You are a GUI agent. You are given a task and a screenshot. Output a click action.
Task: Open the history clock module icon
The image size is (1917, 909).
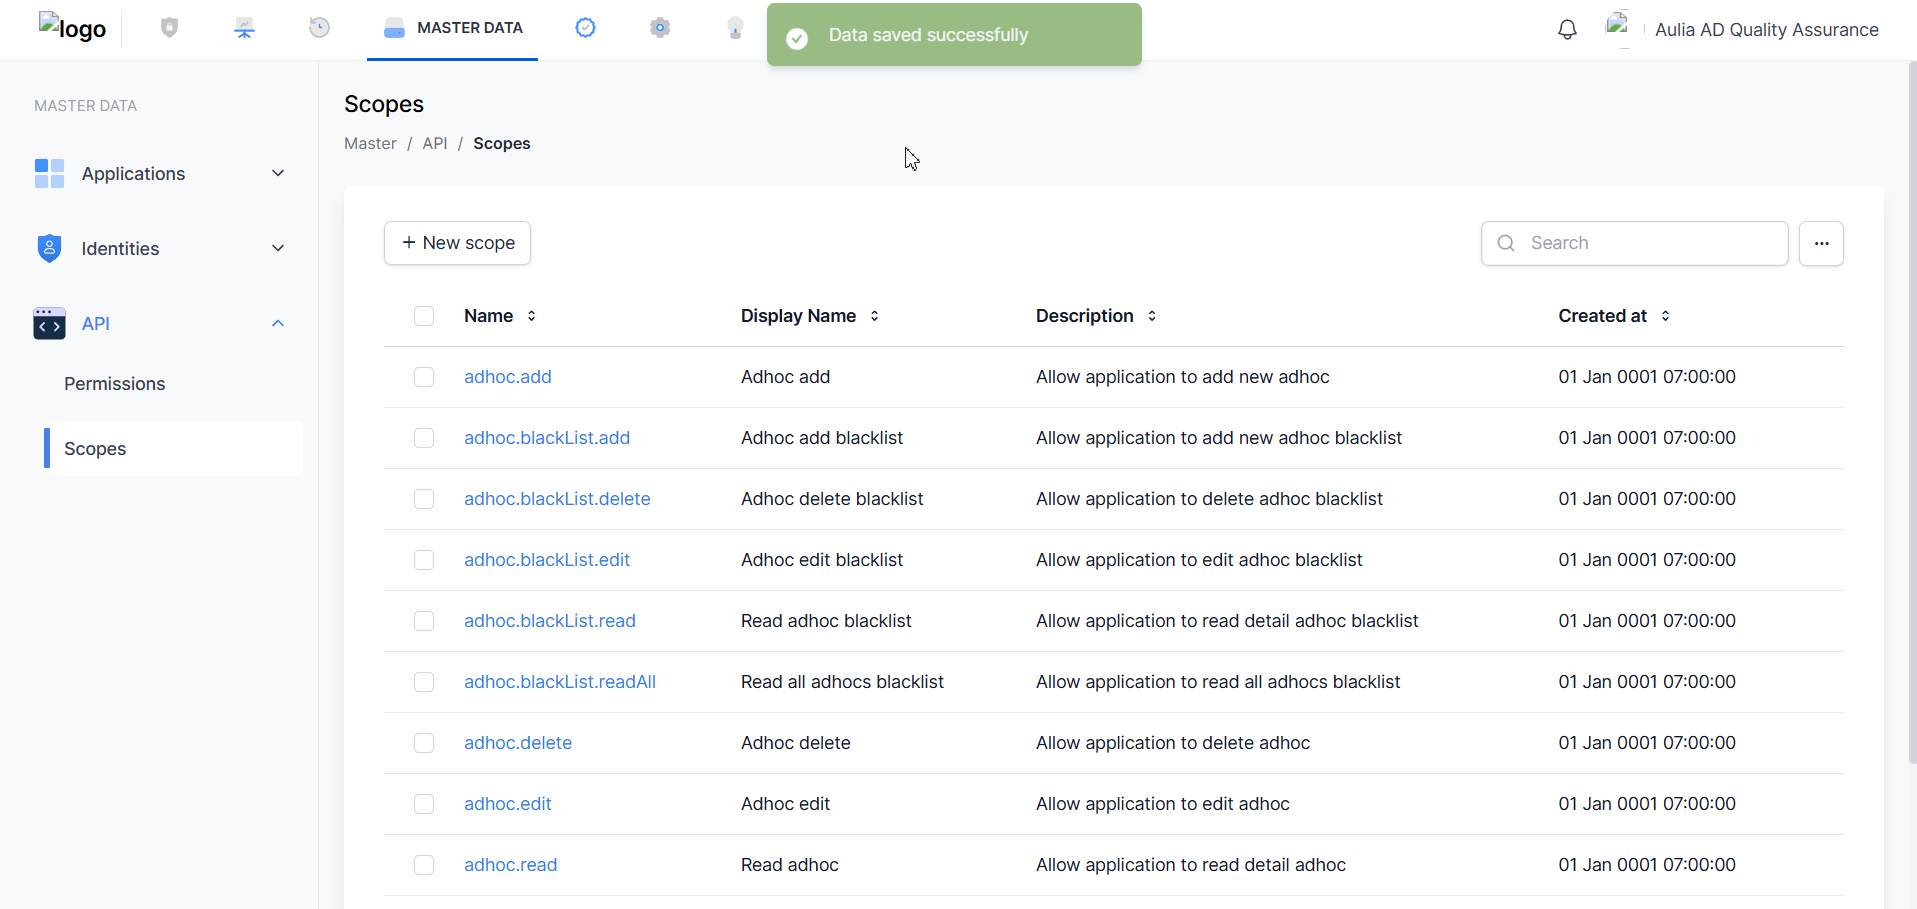coord(319,28)
